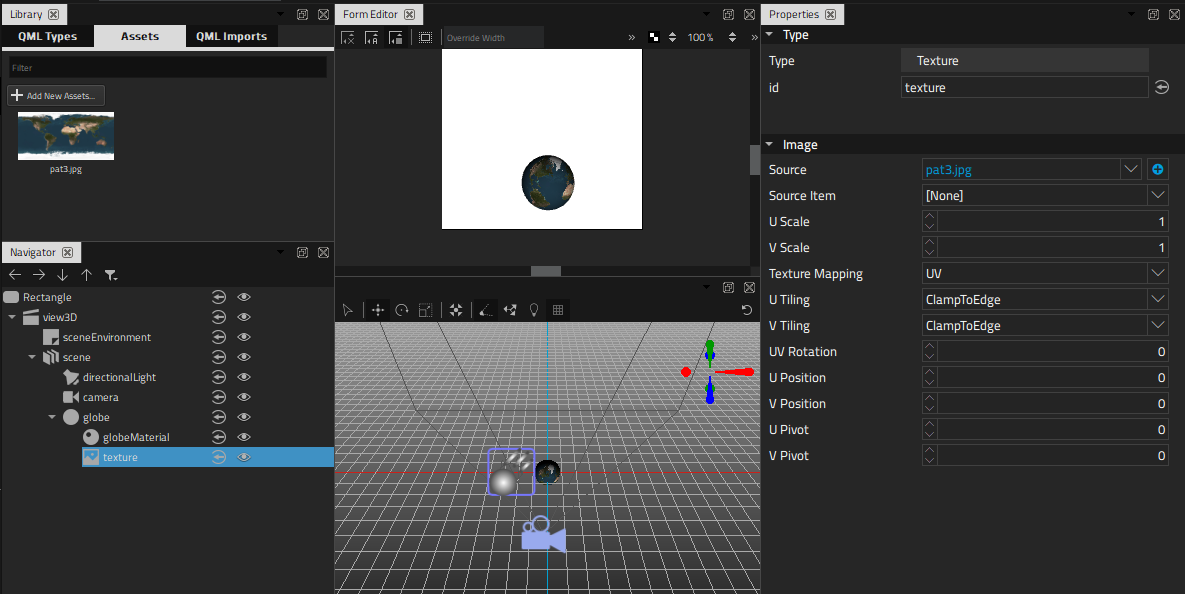Viewport: 1185px width, 594px height.
Task: Activate the Fit Selected icon in the 3D toolbar
Action: pos(455,310)
